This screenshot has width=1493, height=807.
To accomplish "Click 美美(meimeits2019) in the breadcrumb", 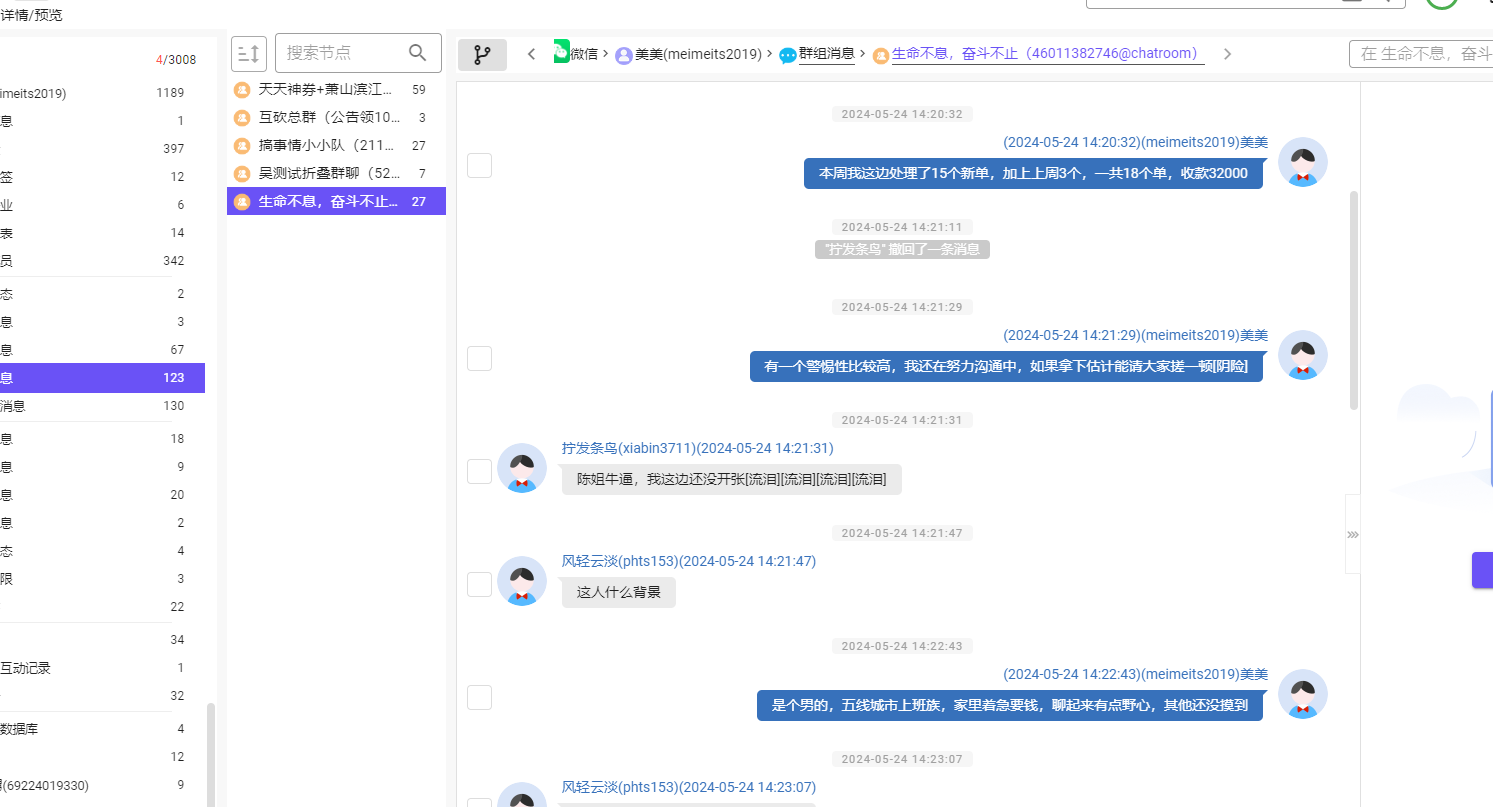I will [698, 55].
